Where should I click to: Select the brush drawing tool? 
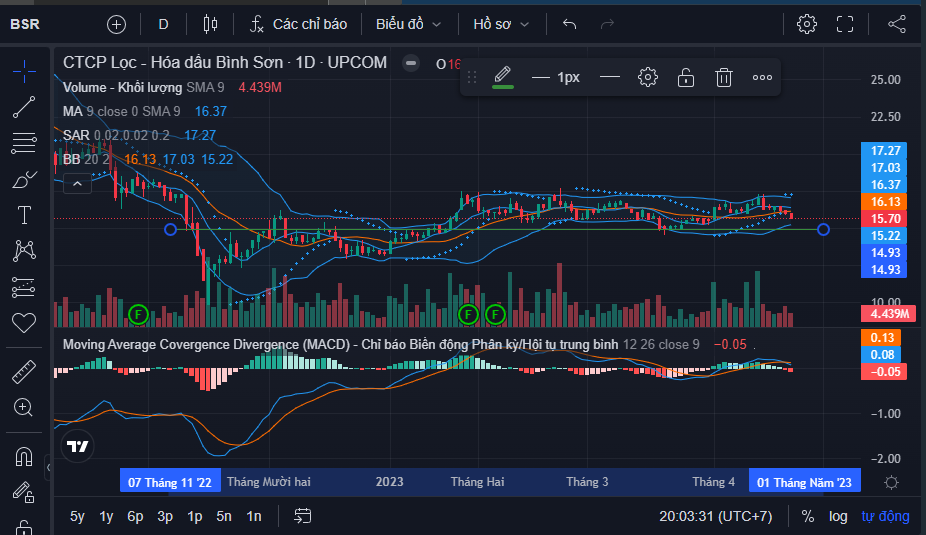click(x=24, y=180)
